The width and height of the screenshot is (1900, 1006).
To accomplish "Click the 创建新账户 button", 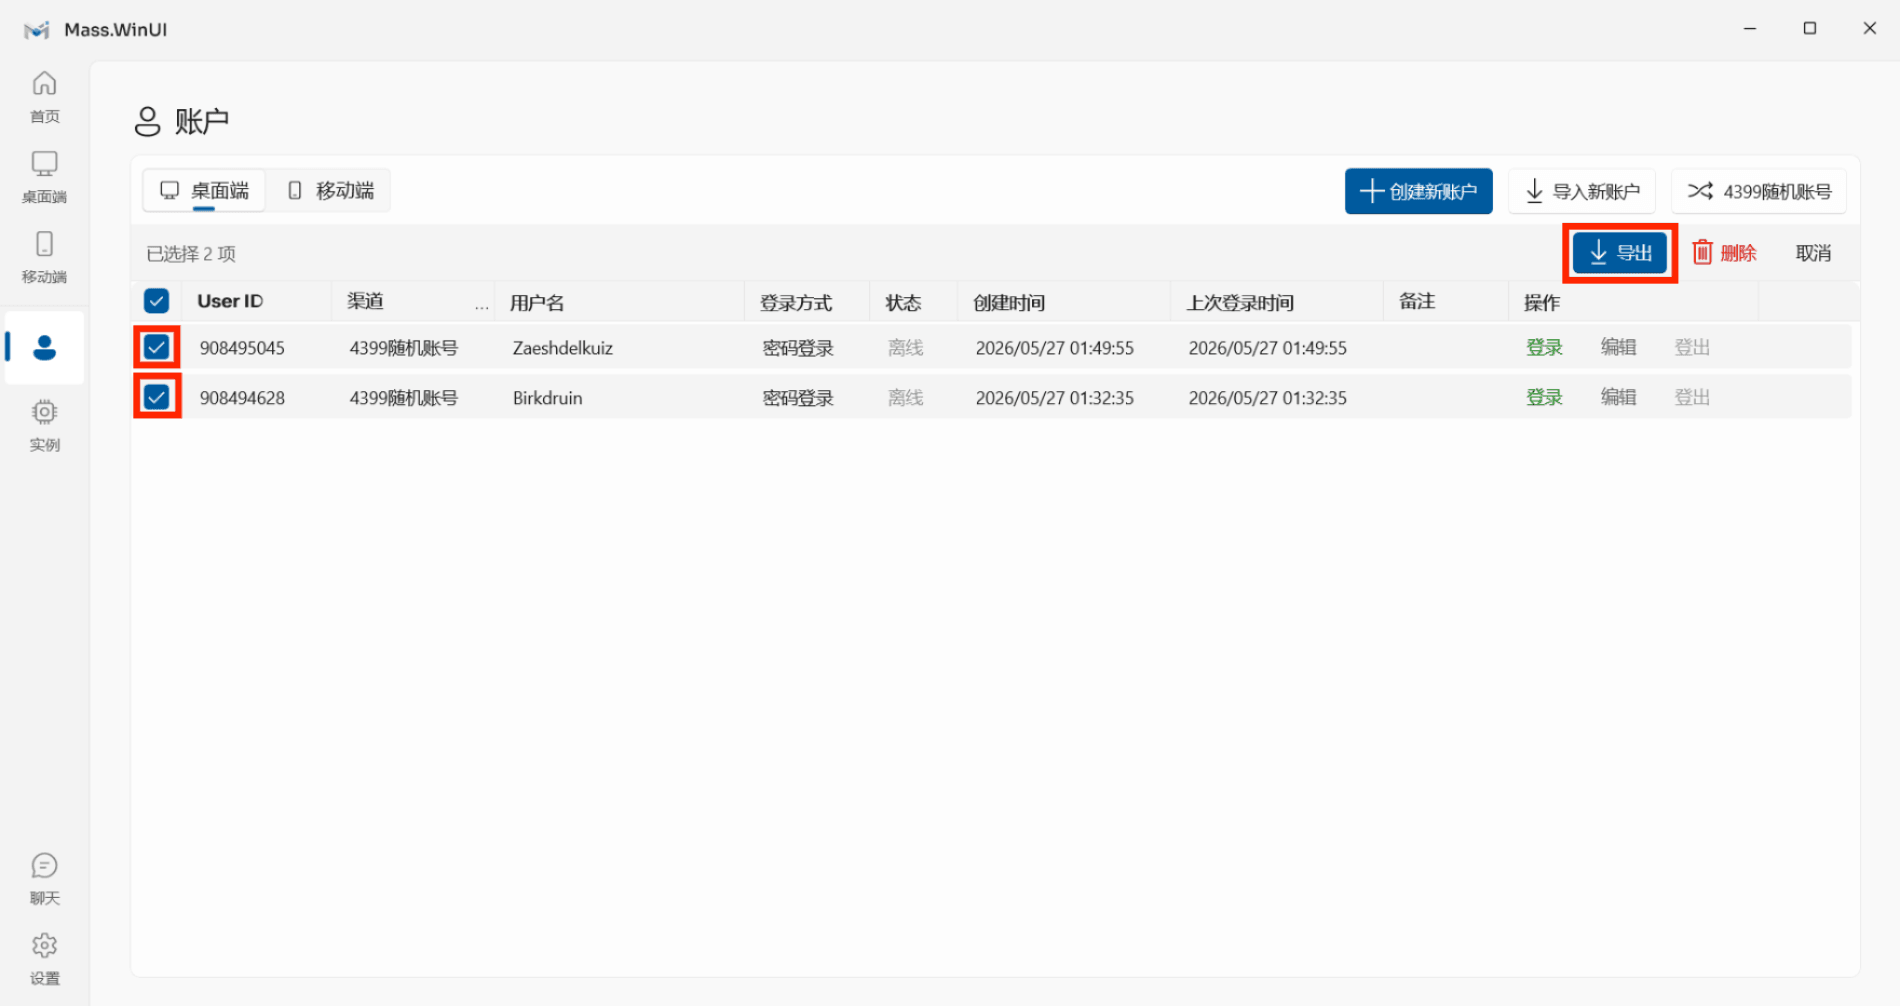I will 1418,191.
